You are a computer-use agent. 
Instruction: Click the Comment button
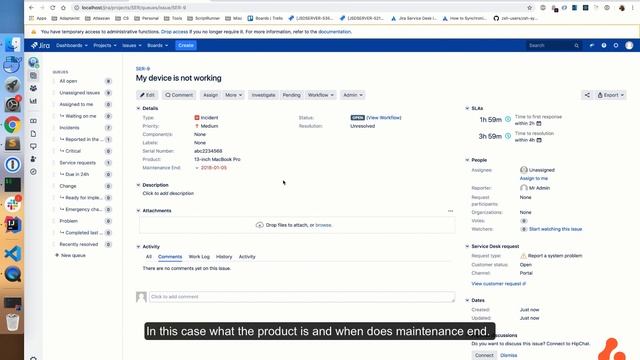click(179, 95)
